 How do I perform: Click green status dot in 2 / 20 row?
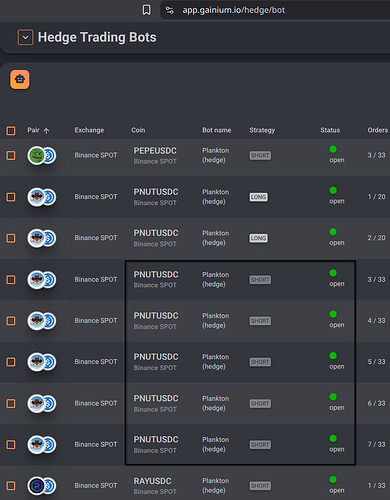pyautogui.click(x=333, y=232)
